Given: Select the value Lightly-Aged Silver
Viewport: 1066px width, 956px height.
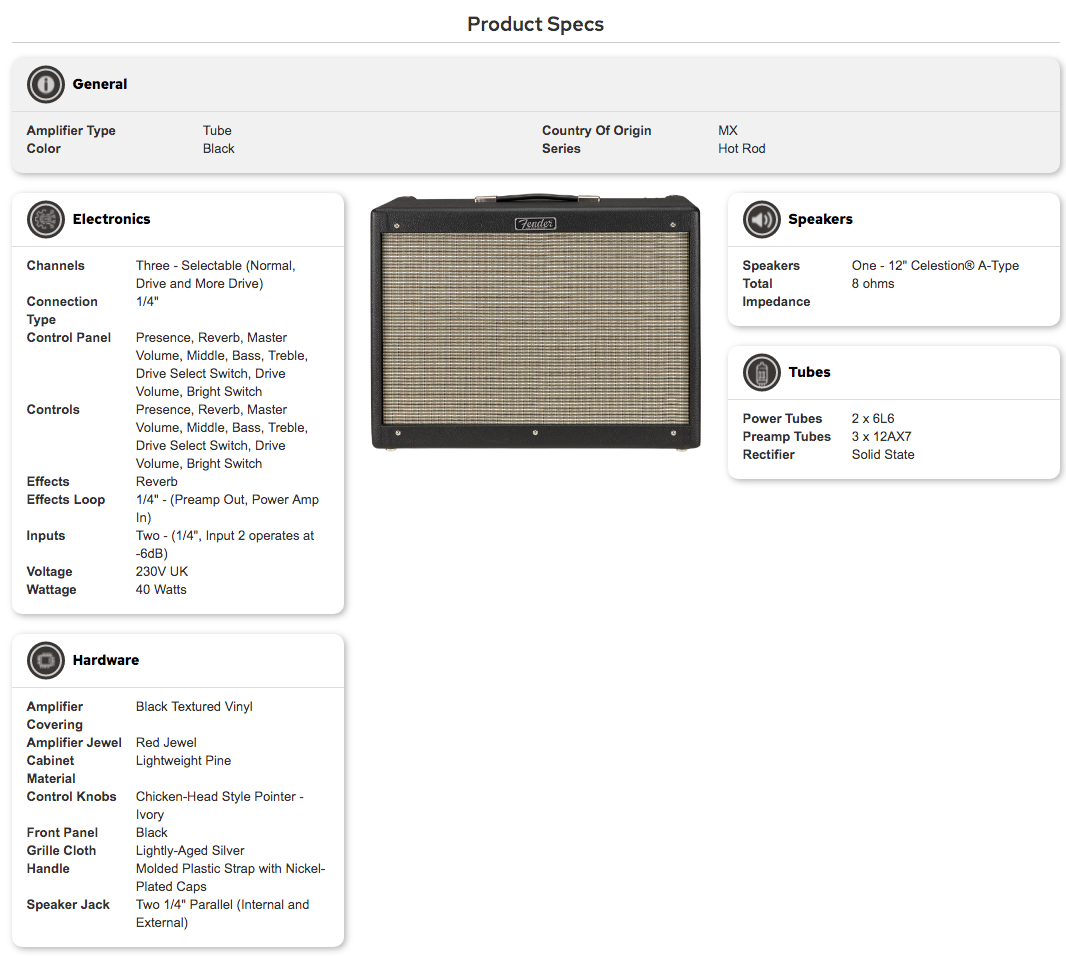Looking at the screenshot, I should [x=190, y=851].
